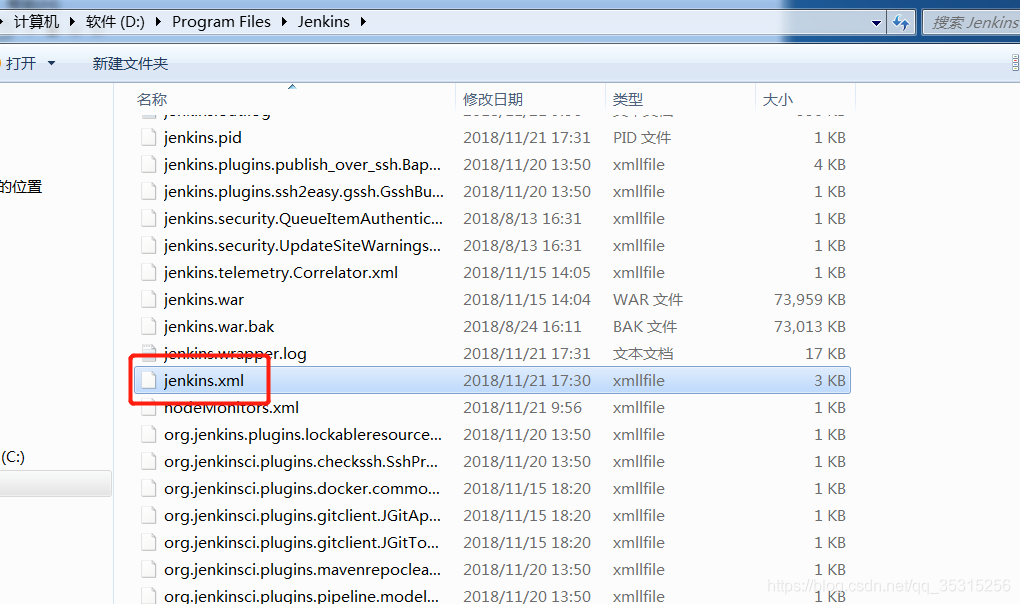Click the 软件 (D:) breadcrumb segment

115,22
